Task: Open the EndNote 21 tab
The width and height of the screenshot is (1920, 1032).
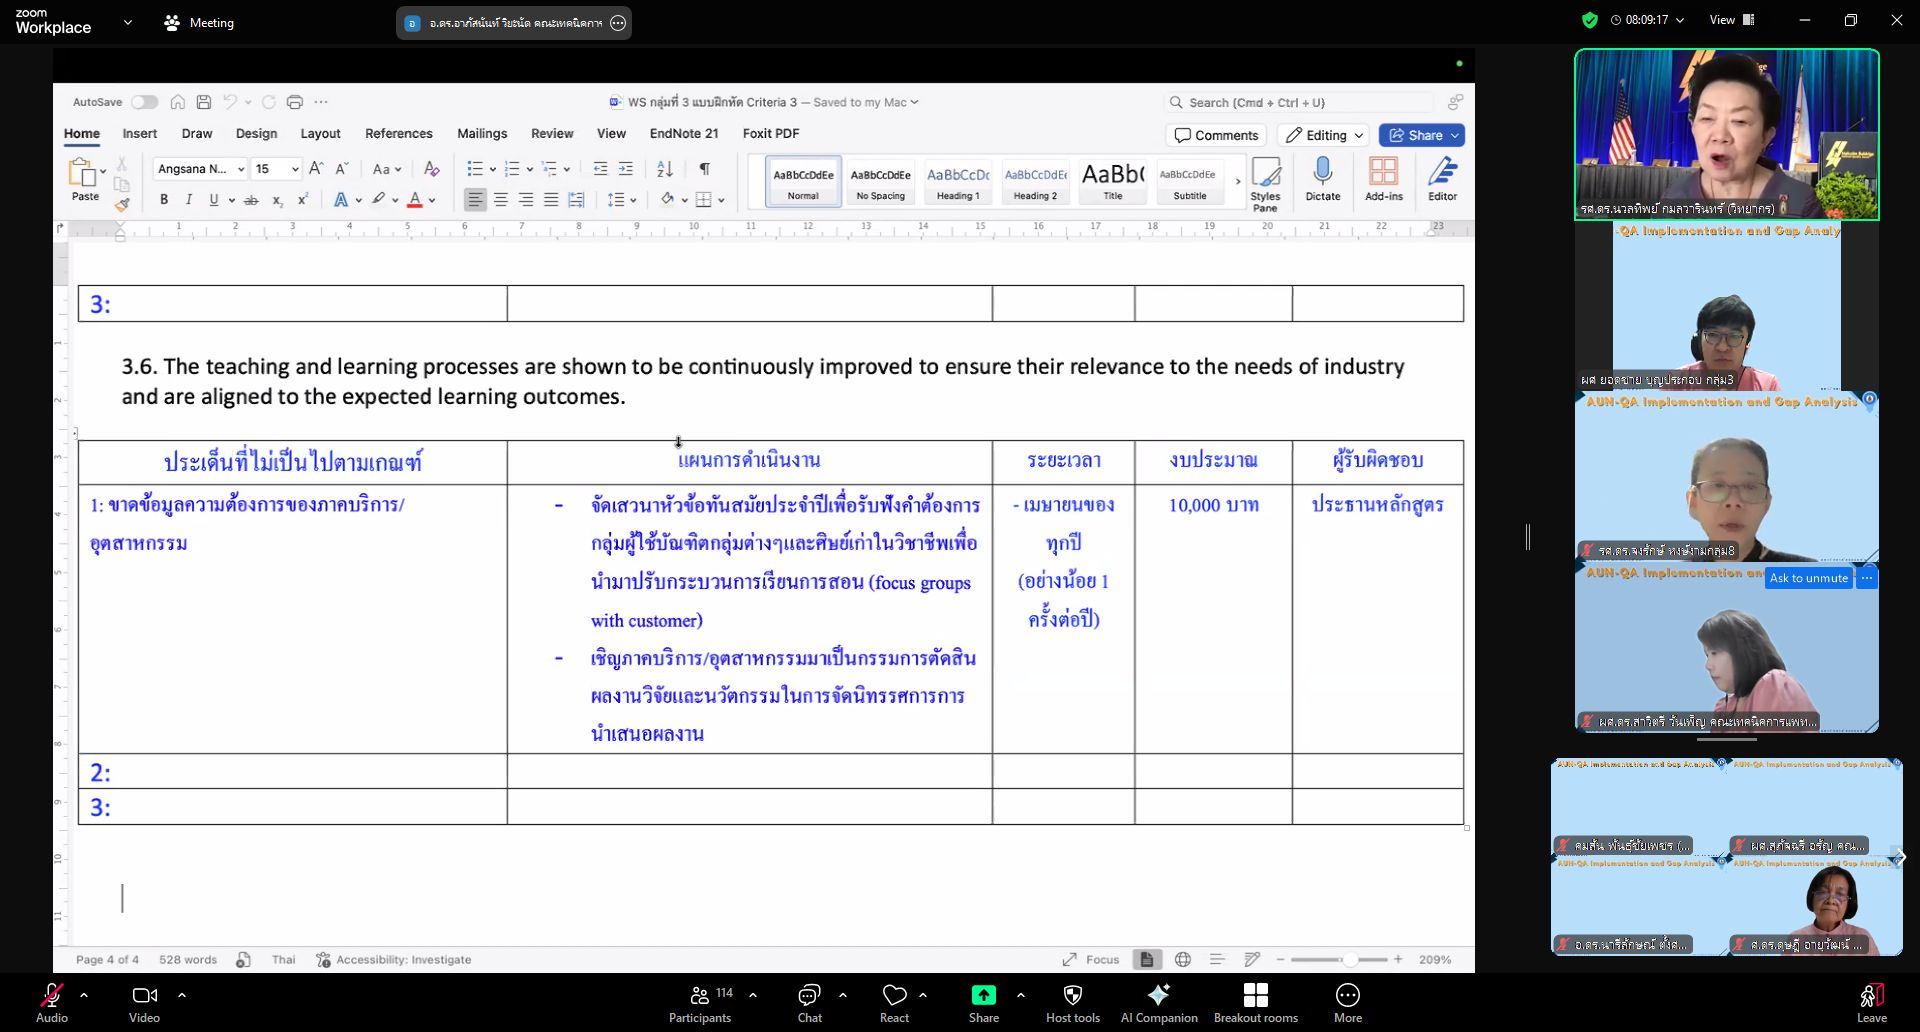Action: pos(684,134)
